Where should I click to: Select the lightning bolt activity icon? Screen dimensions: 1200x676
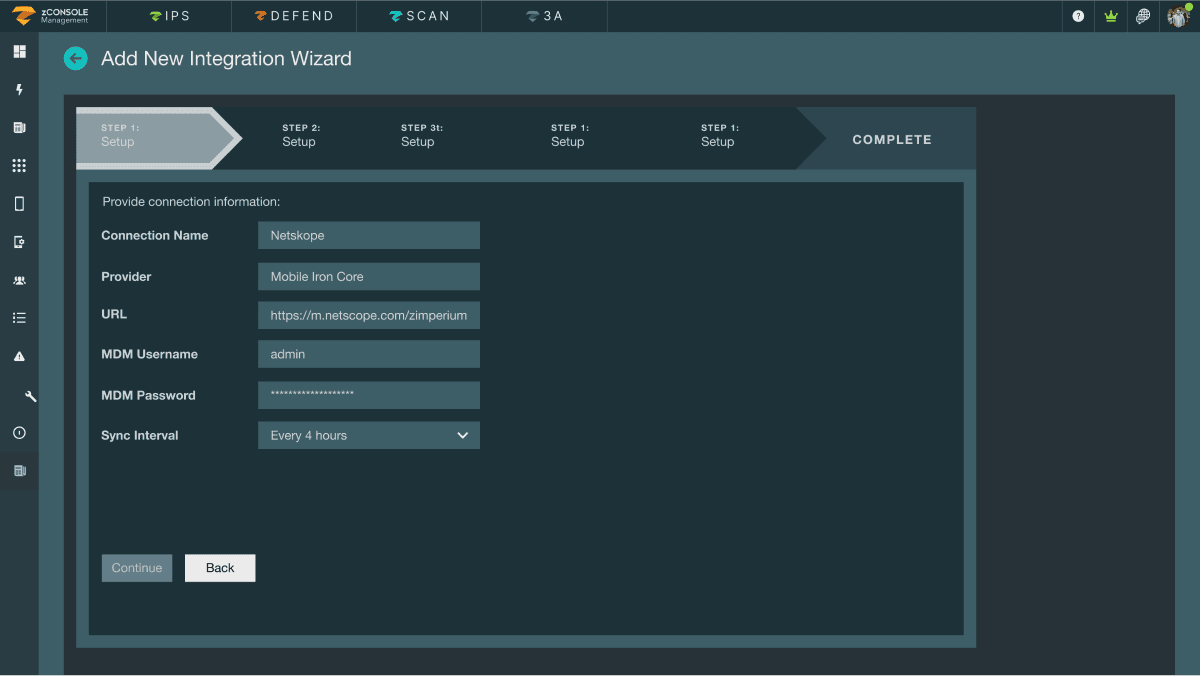[x=18, y=89]
